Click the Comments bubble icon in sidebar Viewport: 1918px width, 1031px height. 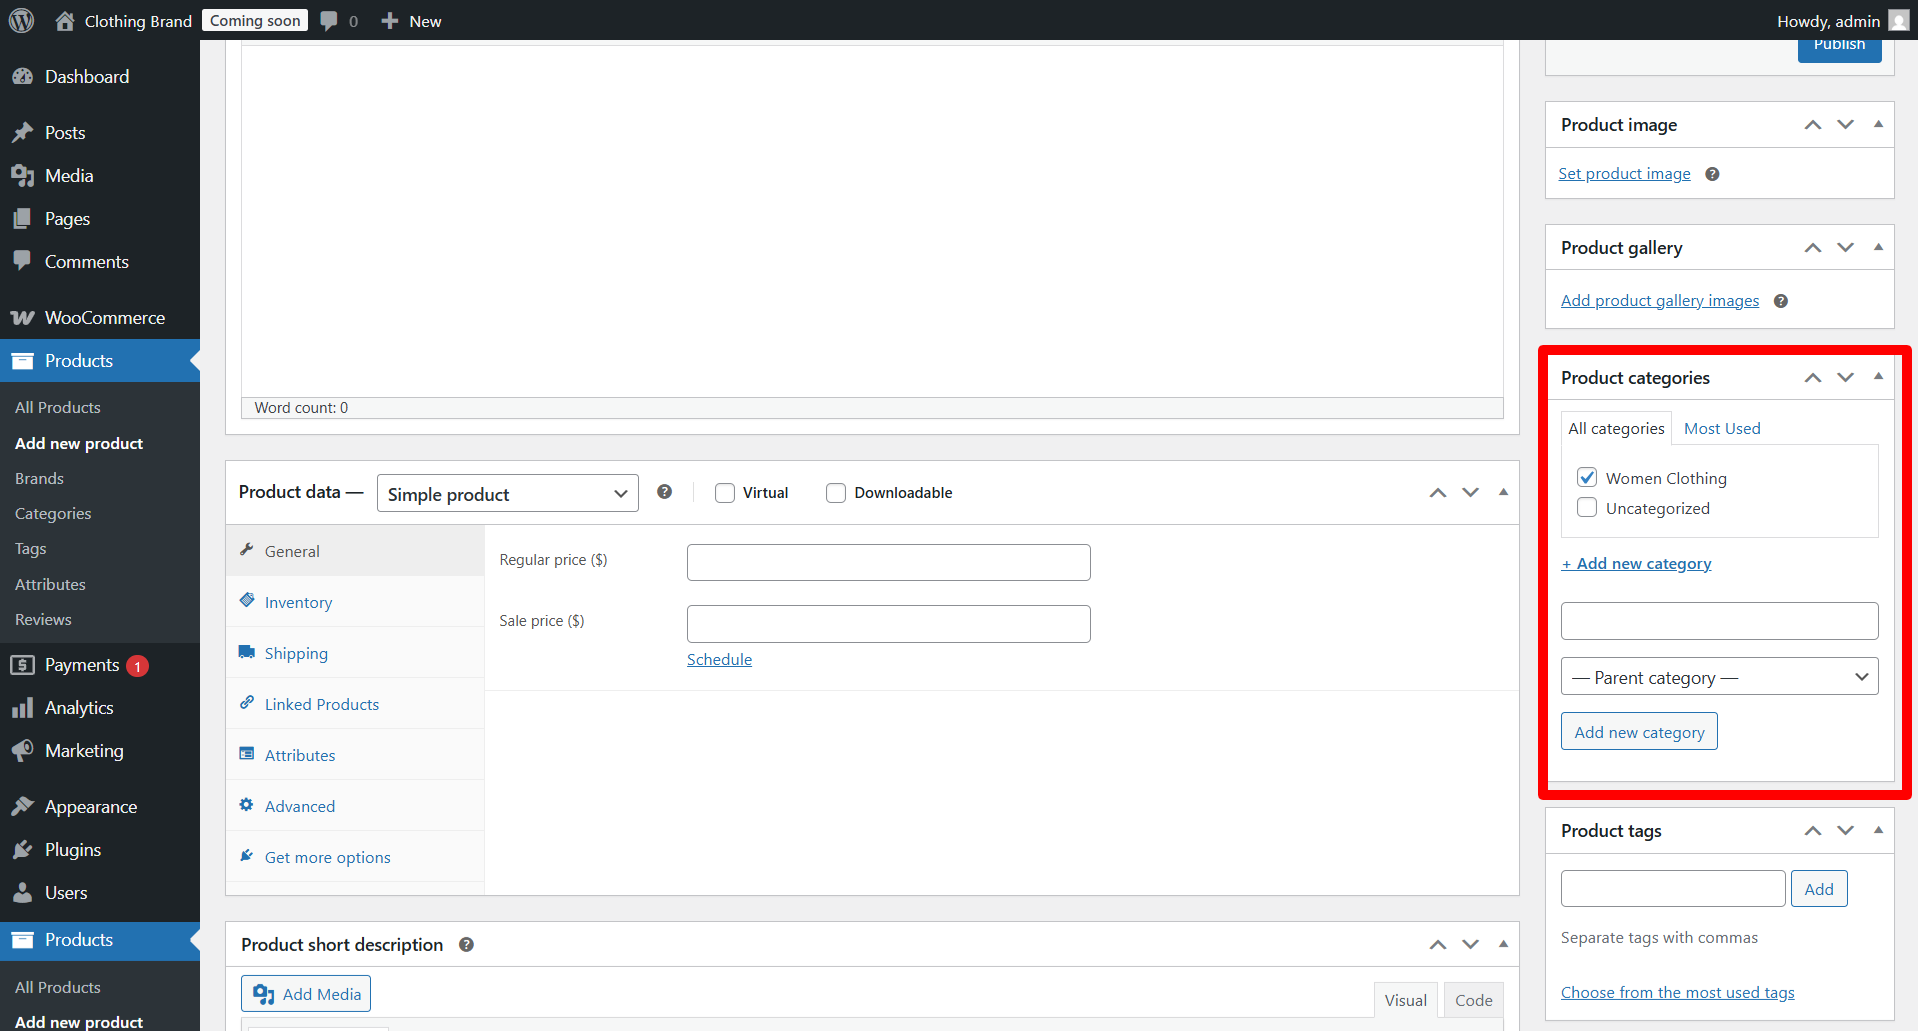point(22,261)
